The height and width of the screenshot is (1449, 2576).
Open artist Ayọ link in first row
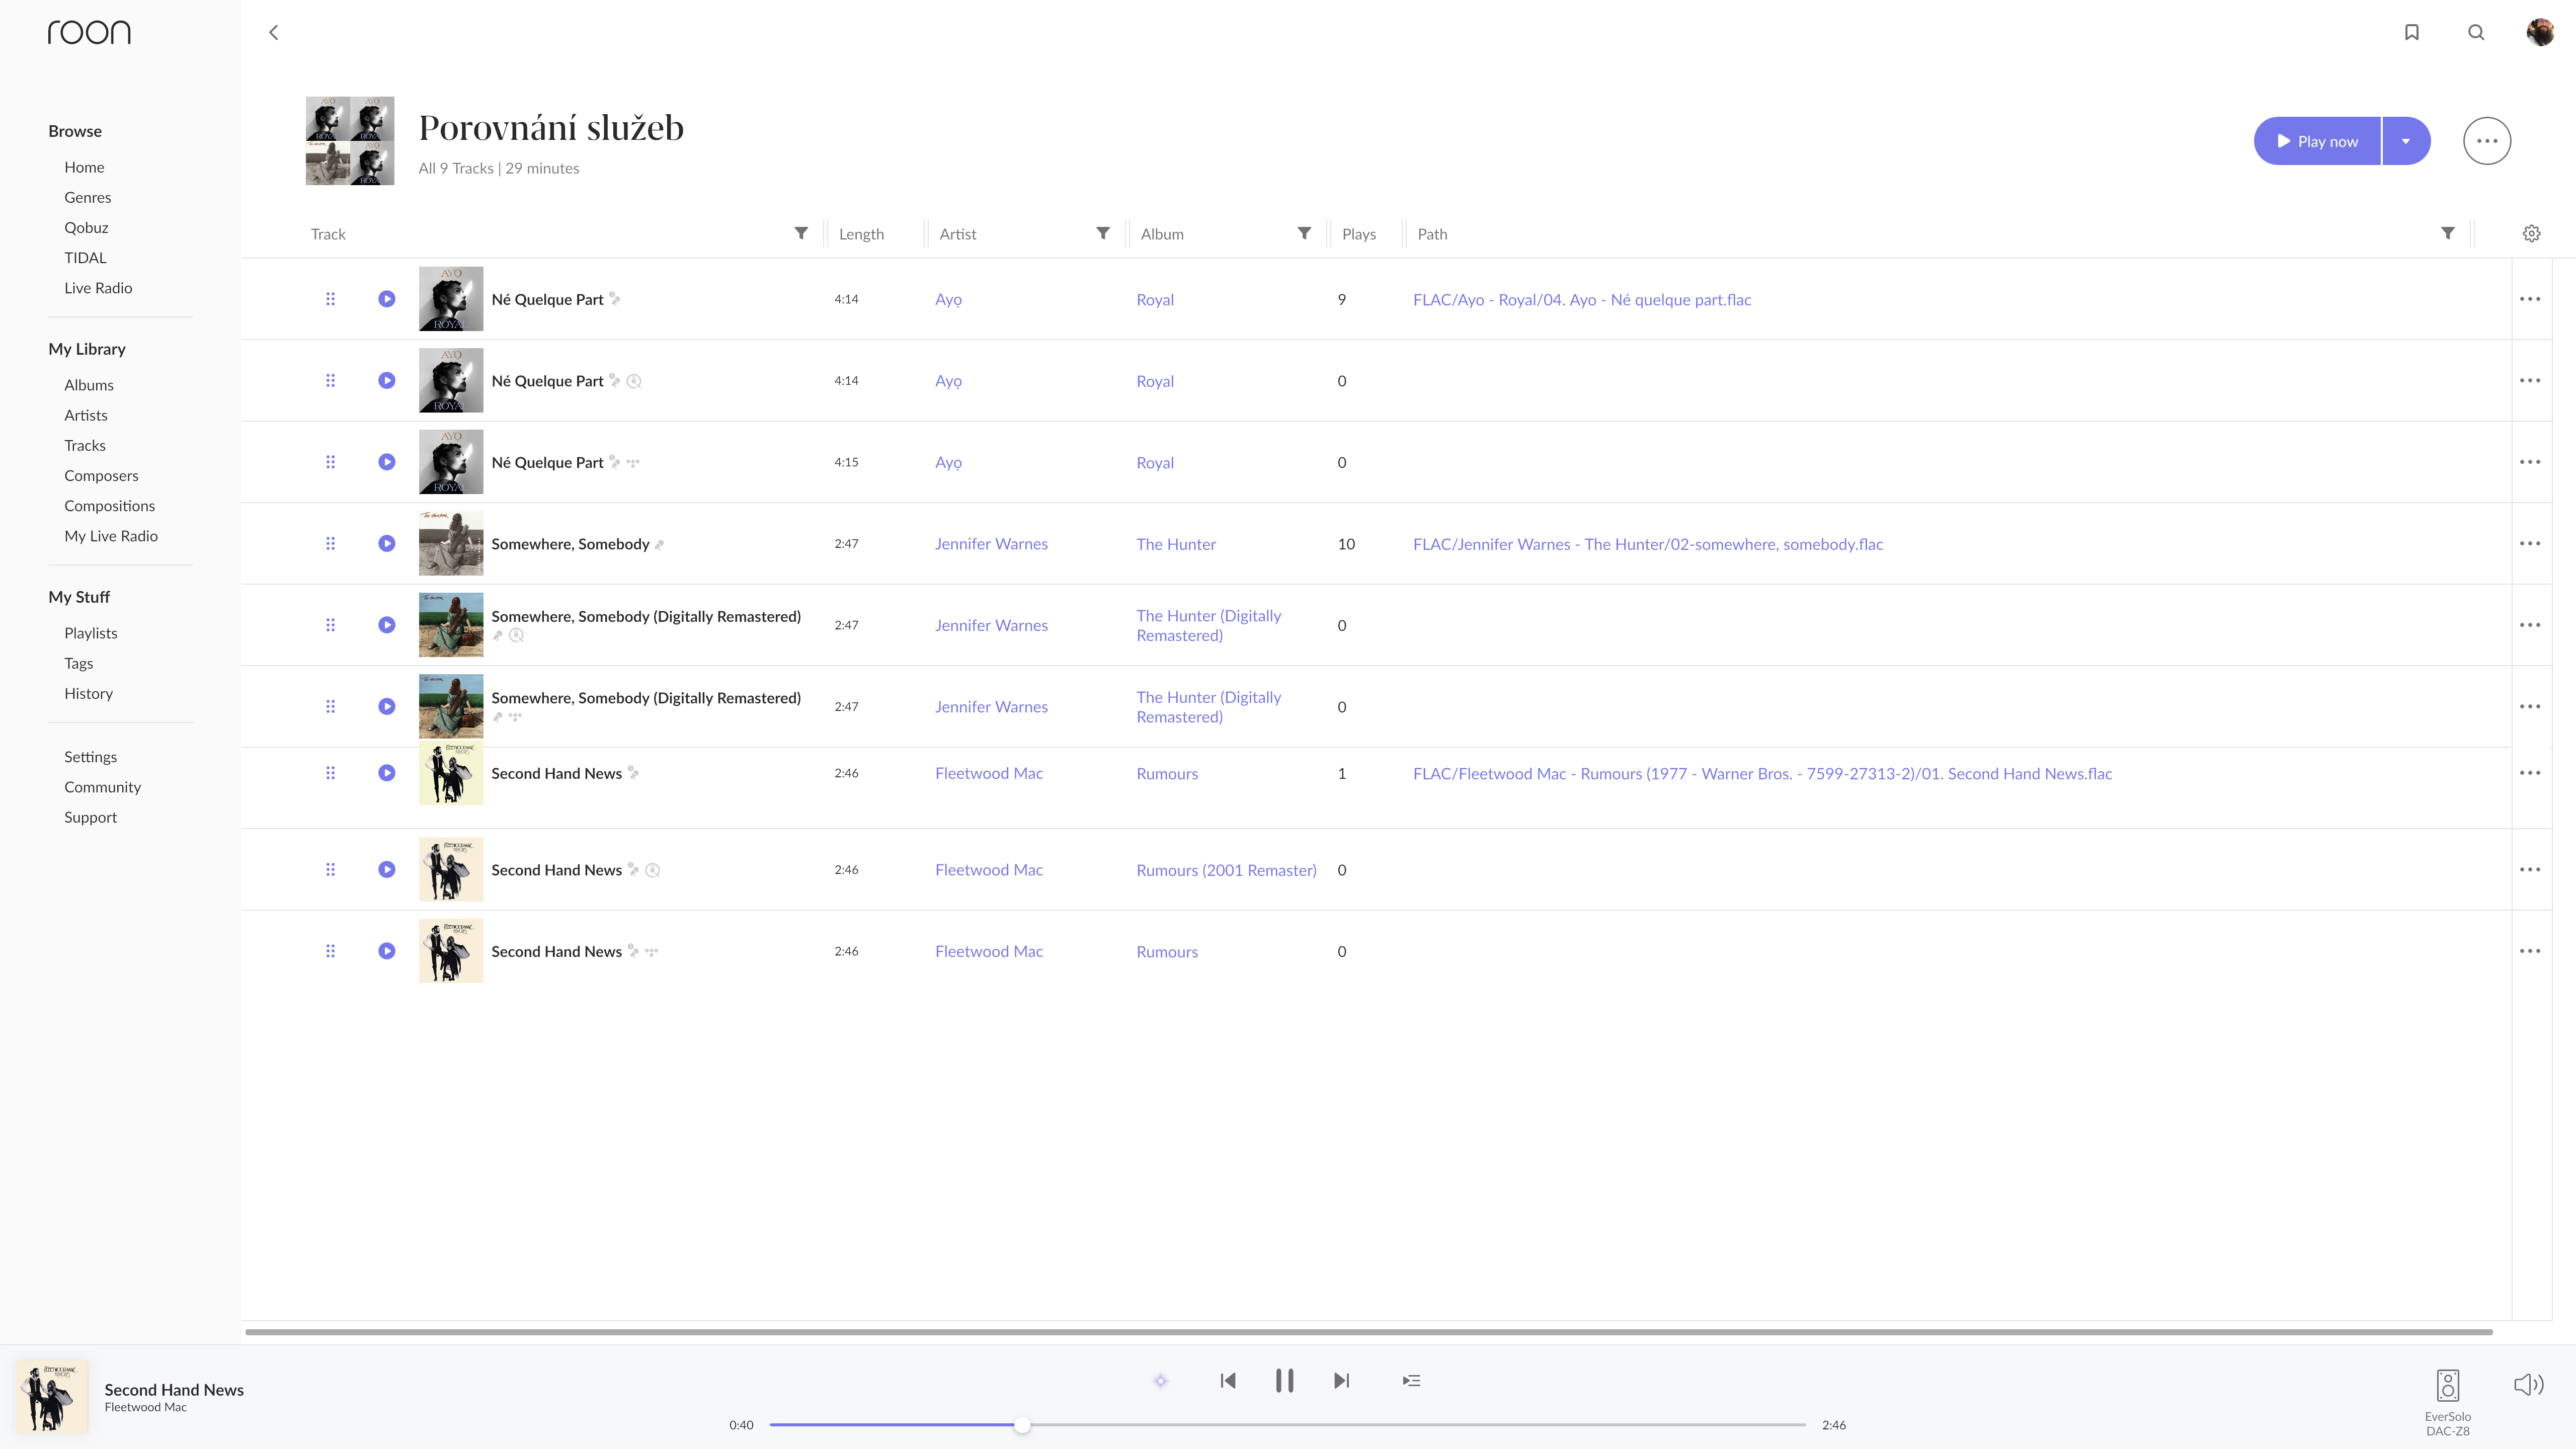[948, 299]
